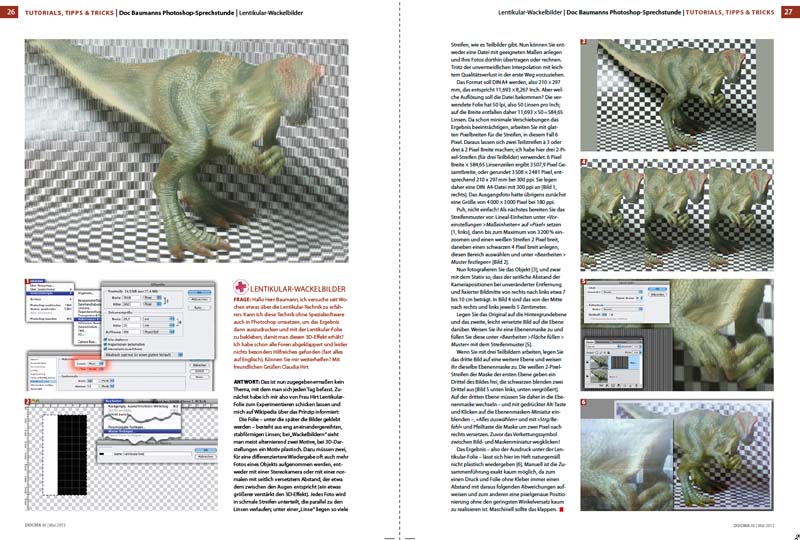Click page number 27
Screen dimensions: 800x540
[790, 12]
